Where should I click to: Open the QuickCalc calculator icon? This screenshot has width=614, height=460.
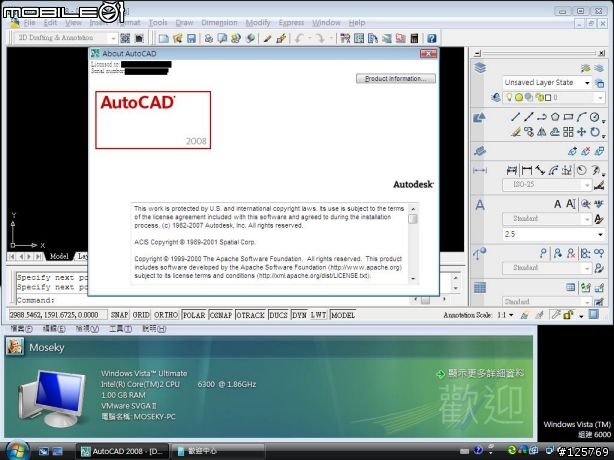pyautogui.click(x=414, y=38)
